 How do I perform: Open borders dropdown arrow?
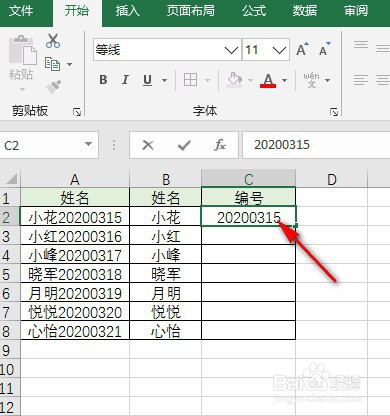pos(207,80)
